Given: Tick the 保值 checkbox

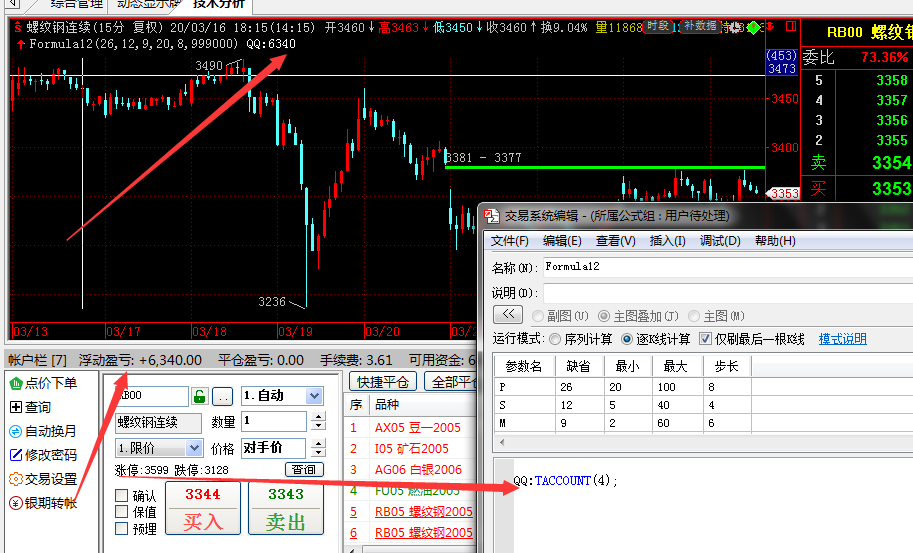Looking at the screenshot, I should 121,512.
